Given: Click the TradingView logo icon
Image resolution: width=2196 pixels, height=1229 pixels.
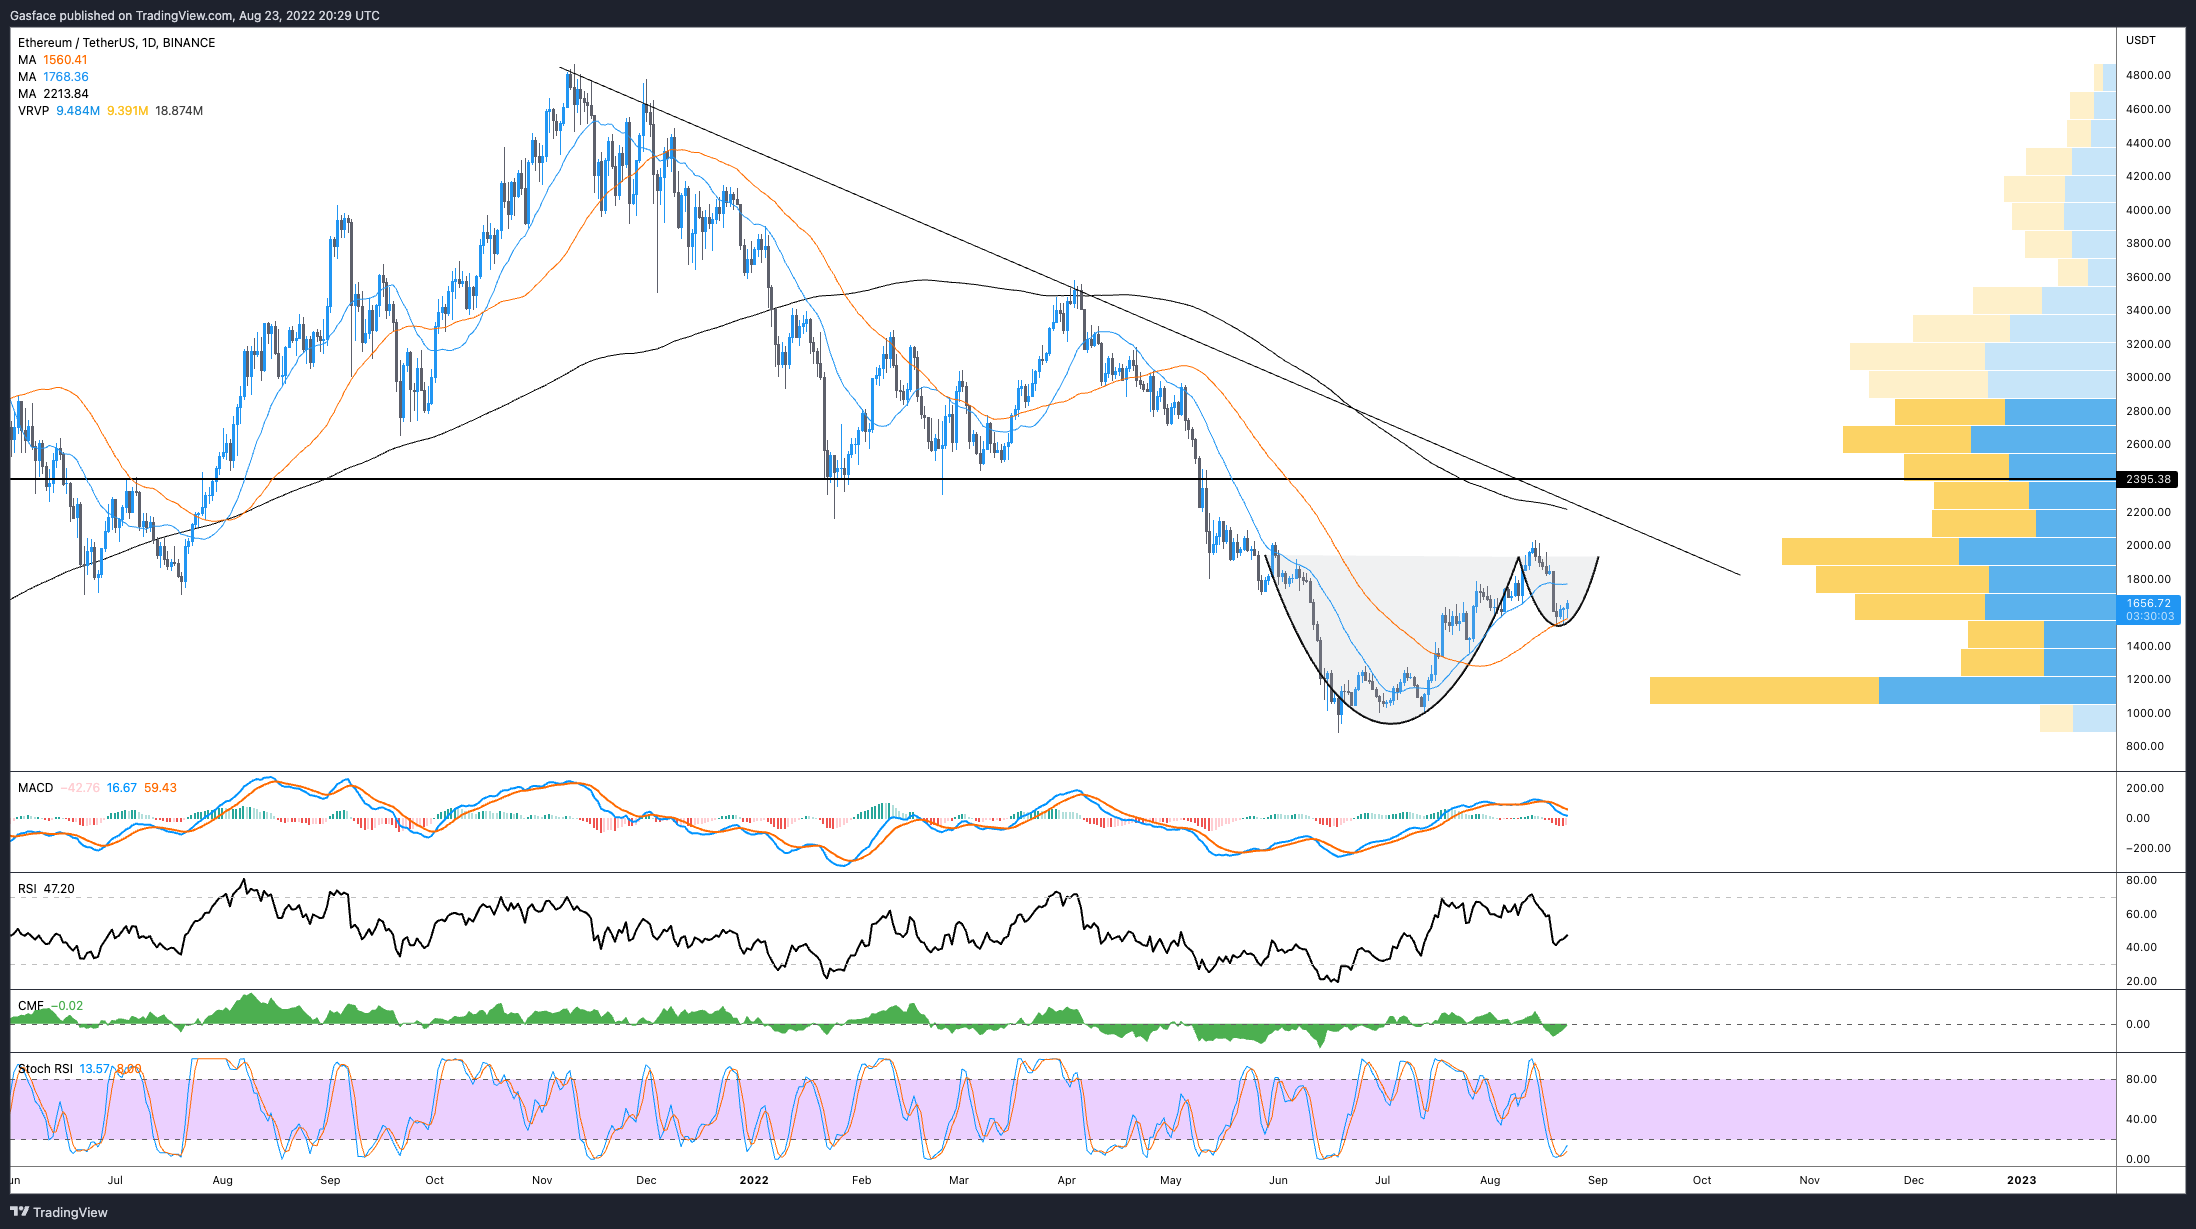Looking at the screenshot, I should 19,1212.
